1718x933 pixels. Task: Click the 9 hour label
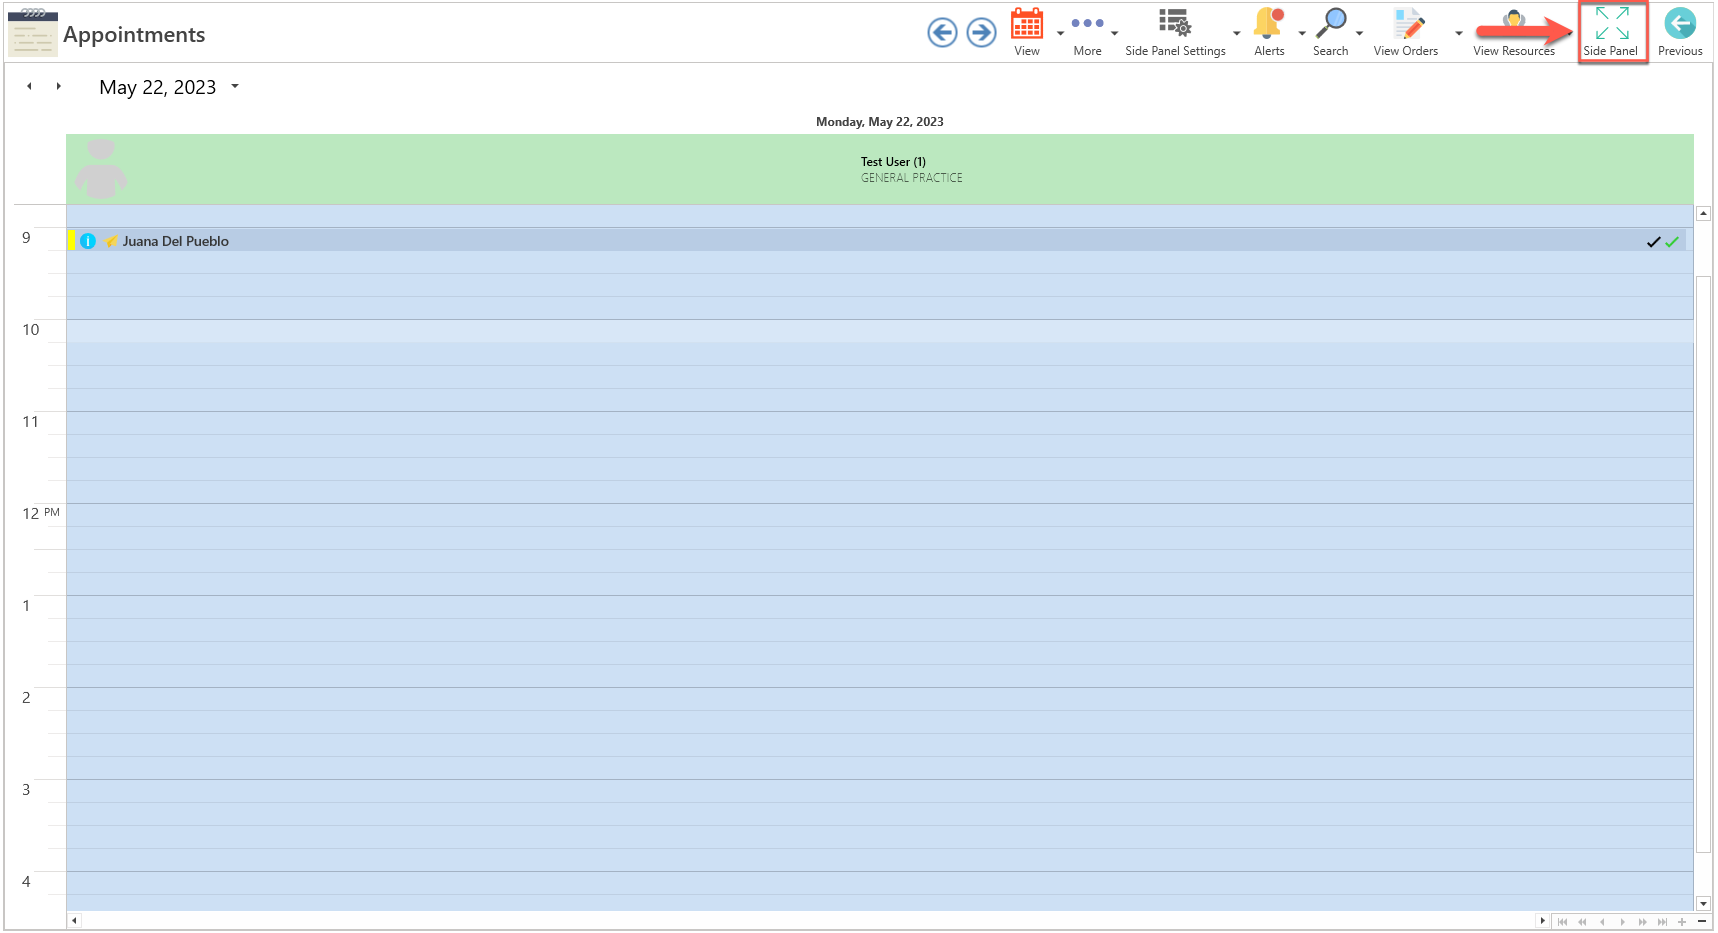click(x=26, y=238)
